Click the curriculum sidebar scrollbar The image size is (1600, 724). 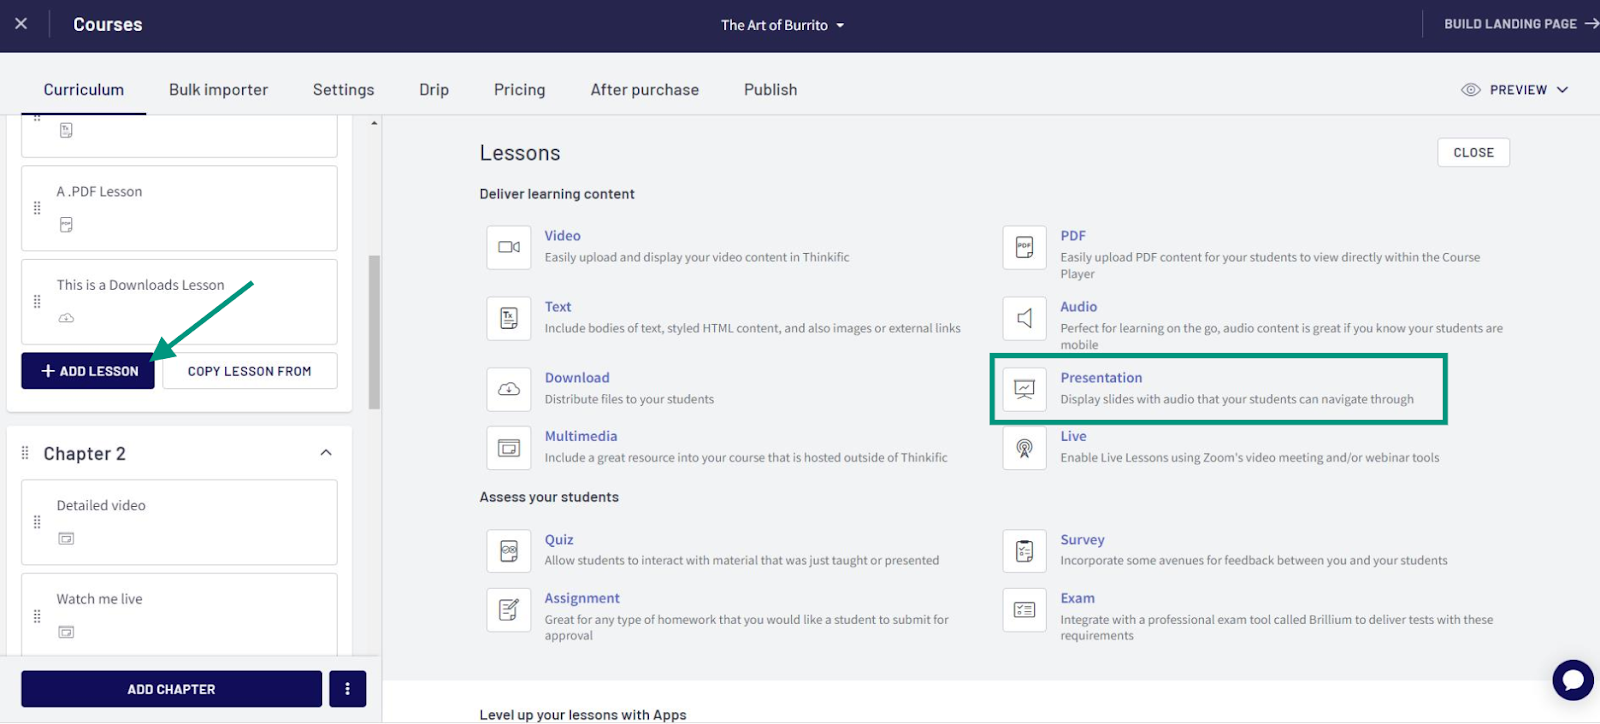374,332
